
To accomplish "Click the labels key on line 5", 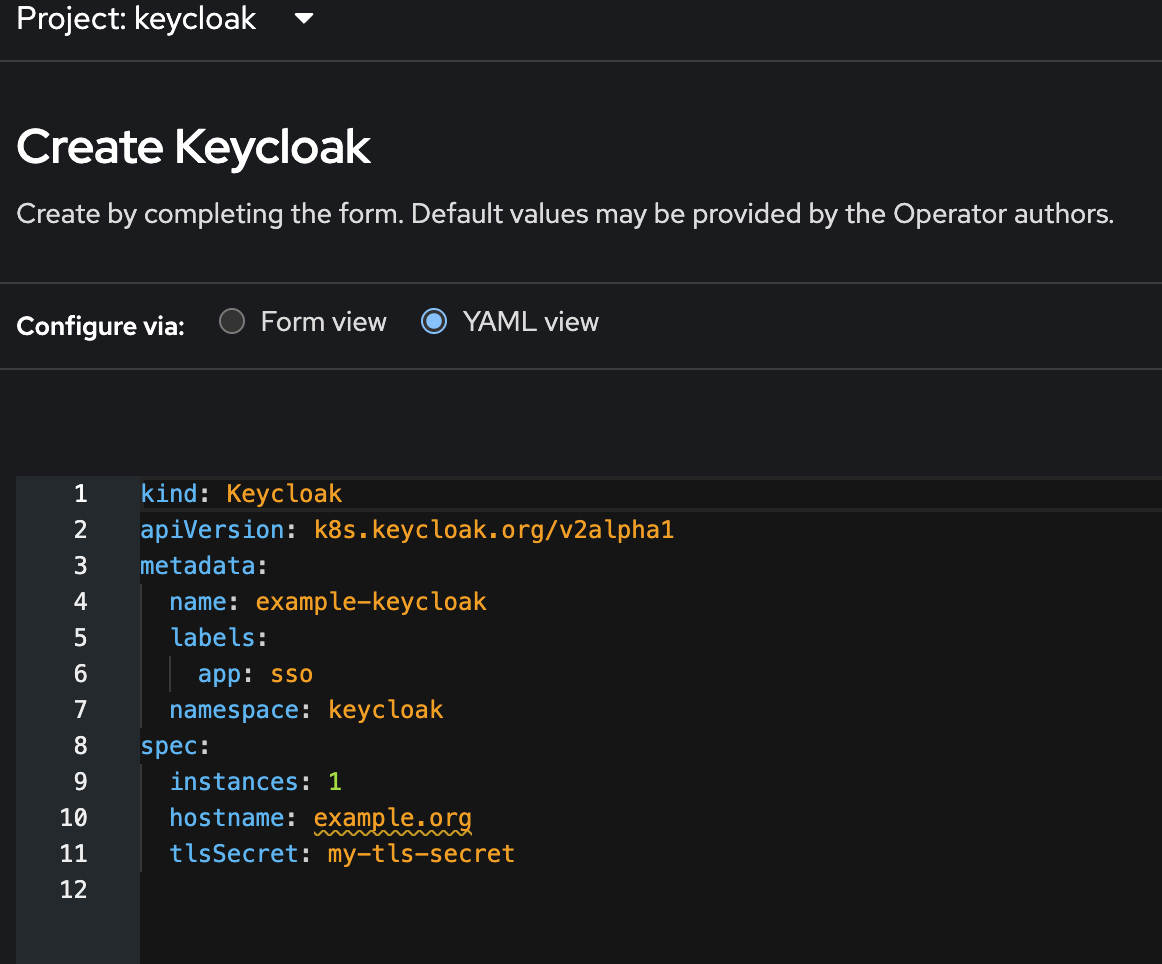I will pyautogui.click(x=213, y=637).
